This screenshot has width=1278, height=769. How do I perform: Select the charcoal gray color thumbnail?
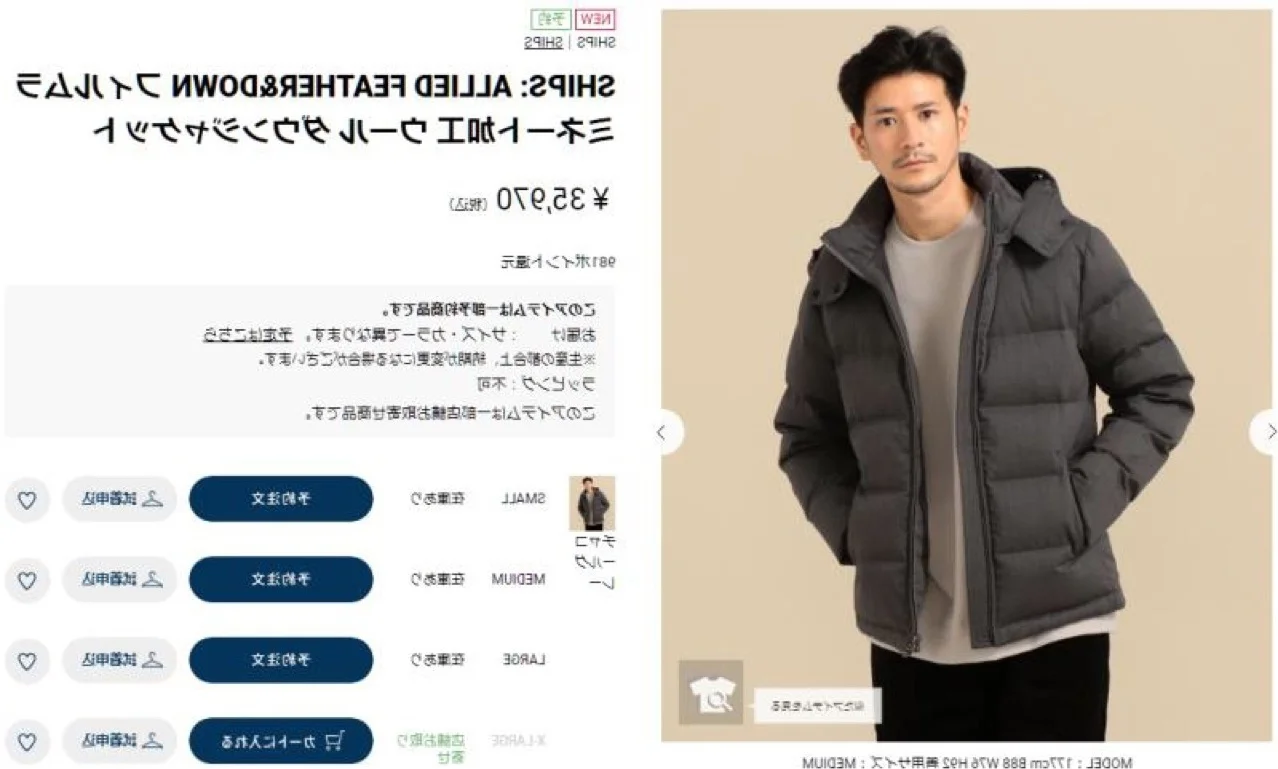click(x=592, y=503)
